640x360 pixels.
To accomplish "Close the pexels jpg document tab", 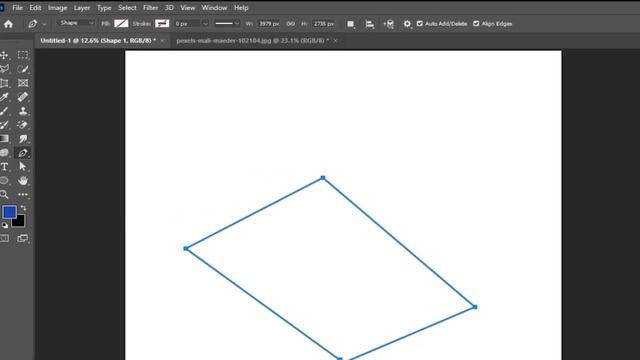I will point(336,40).
